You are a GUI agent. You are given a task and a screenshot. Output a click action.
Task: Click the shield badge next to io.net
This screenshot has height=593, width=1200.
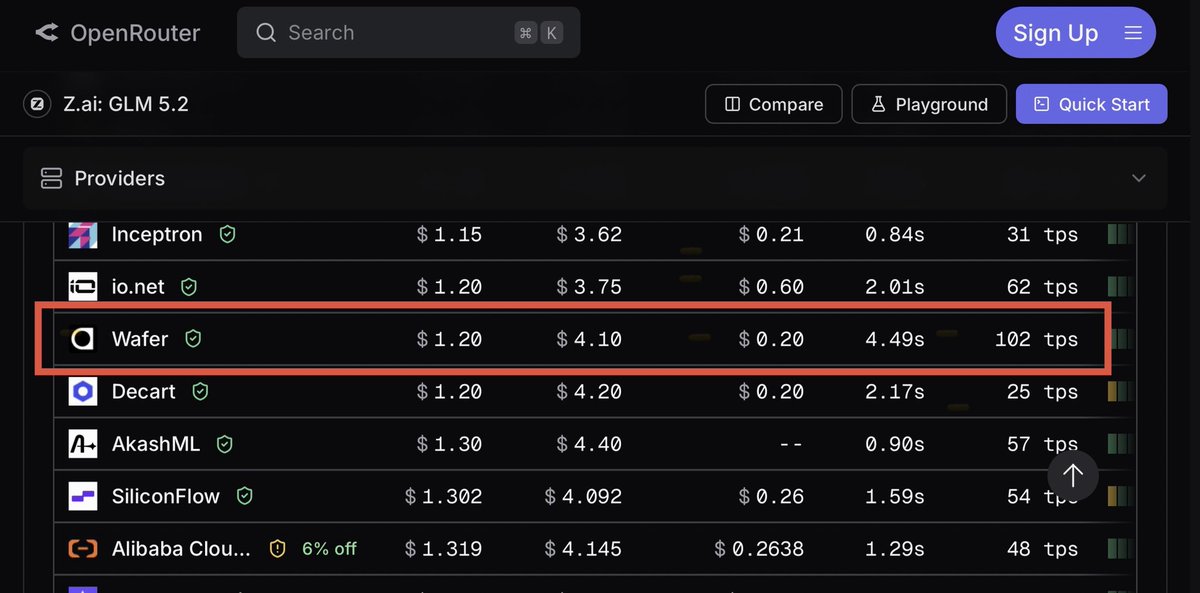click(x=189, y=287)
